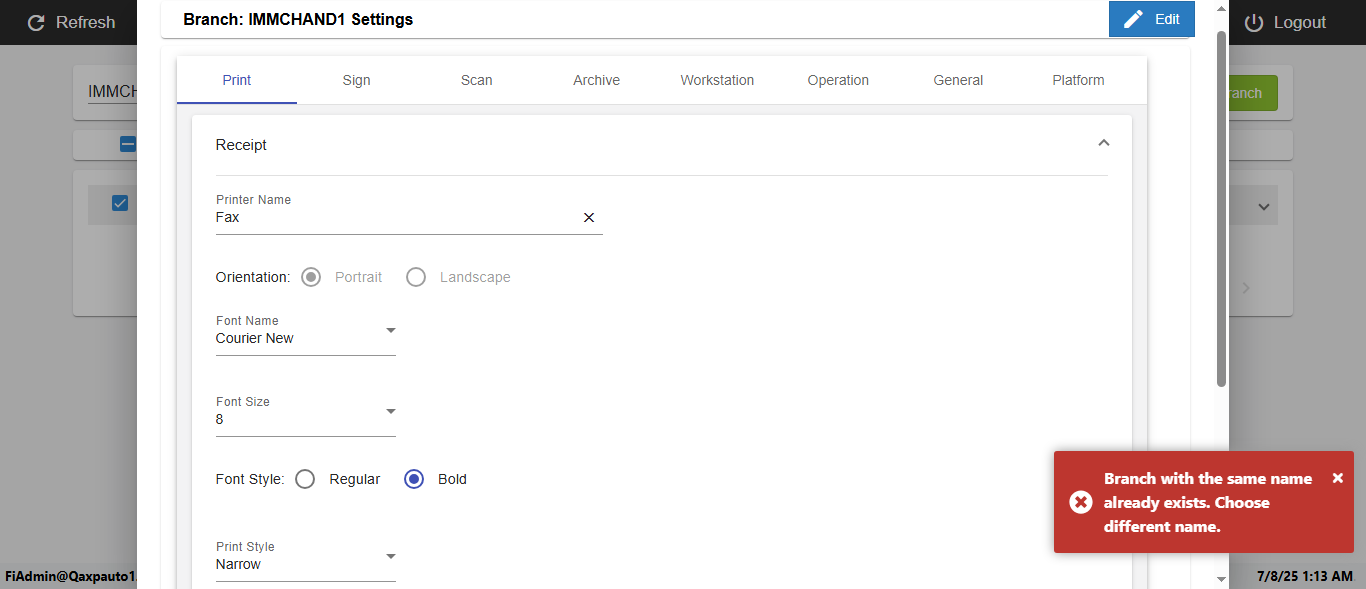Click the dialog's vertical scrollbar thumb
Image resolution: width=1366 pixels, height=589 pixels.
(1221, 210)
